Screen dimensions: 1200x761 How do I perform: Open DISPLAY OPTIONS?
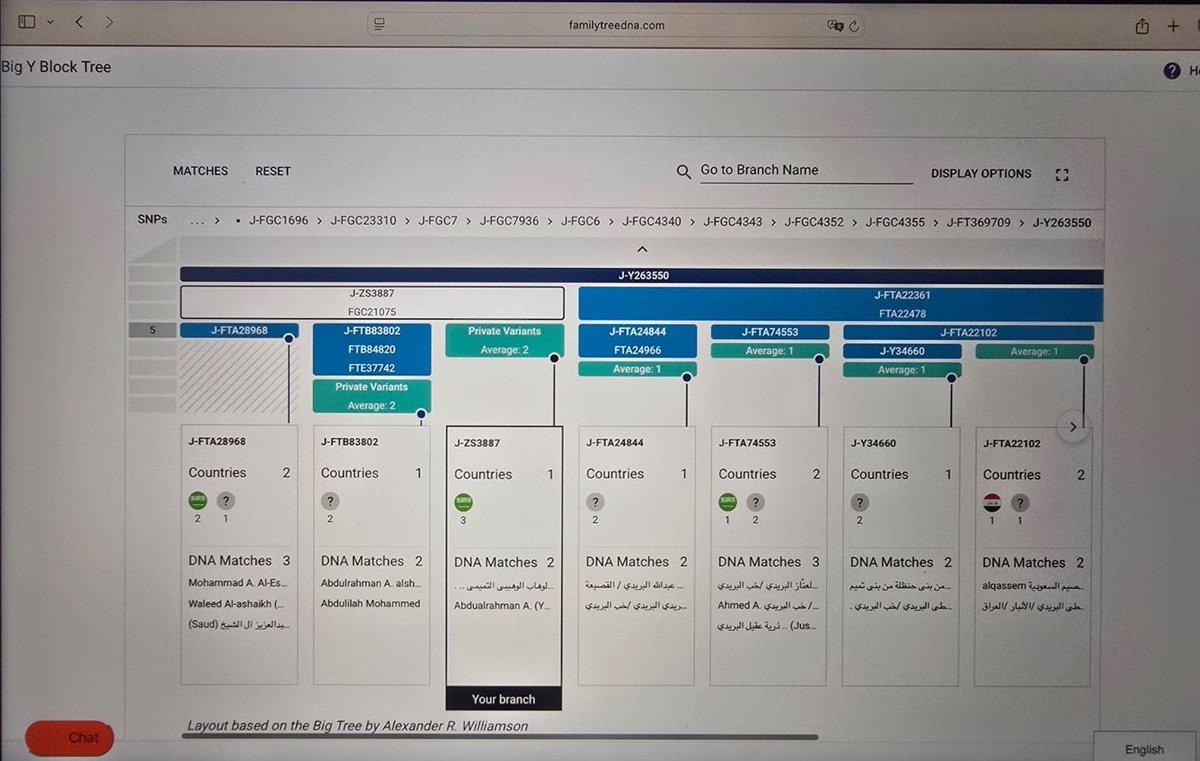point(981,174)
